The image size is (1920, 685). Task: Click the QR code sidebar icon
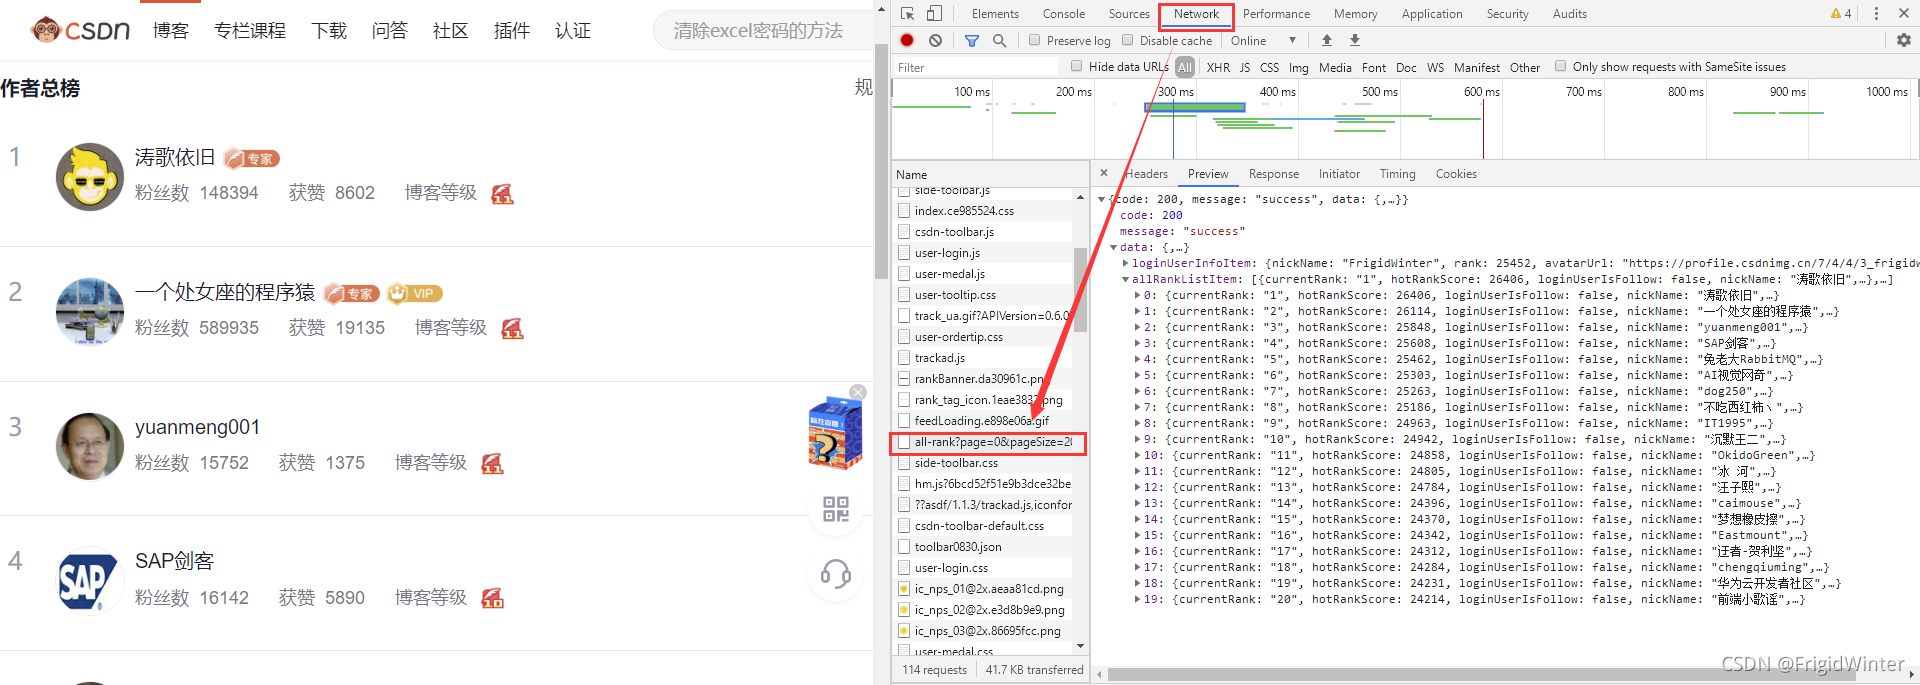[836, 509]
